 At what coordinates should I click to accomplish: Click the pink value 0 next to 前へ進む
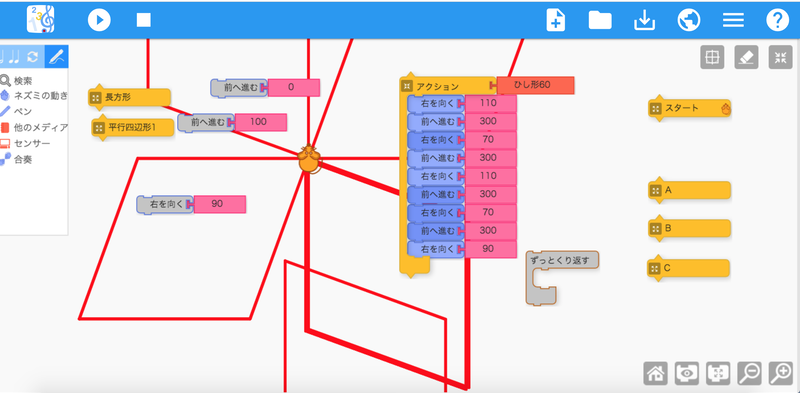pos(294,87)
